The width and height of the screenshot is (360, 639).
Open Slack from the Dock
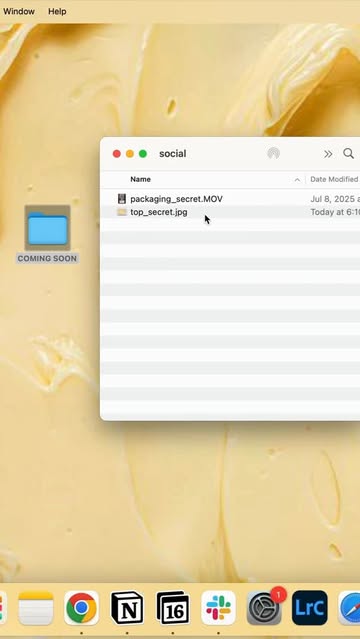218,608
